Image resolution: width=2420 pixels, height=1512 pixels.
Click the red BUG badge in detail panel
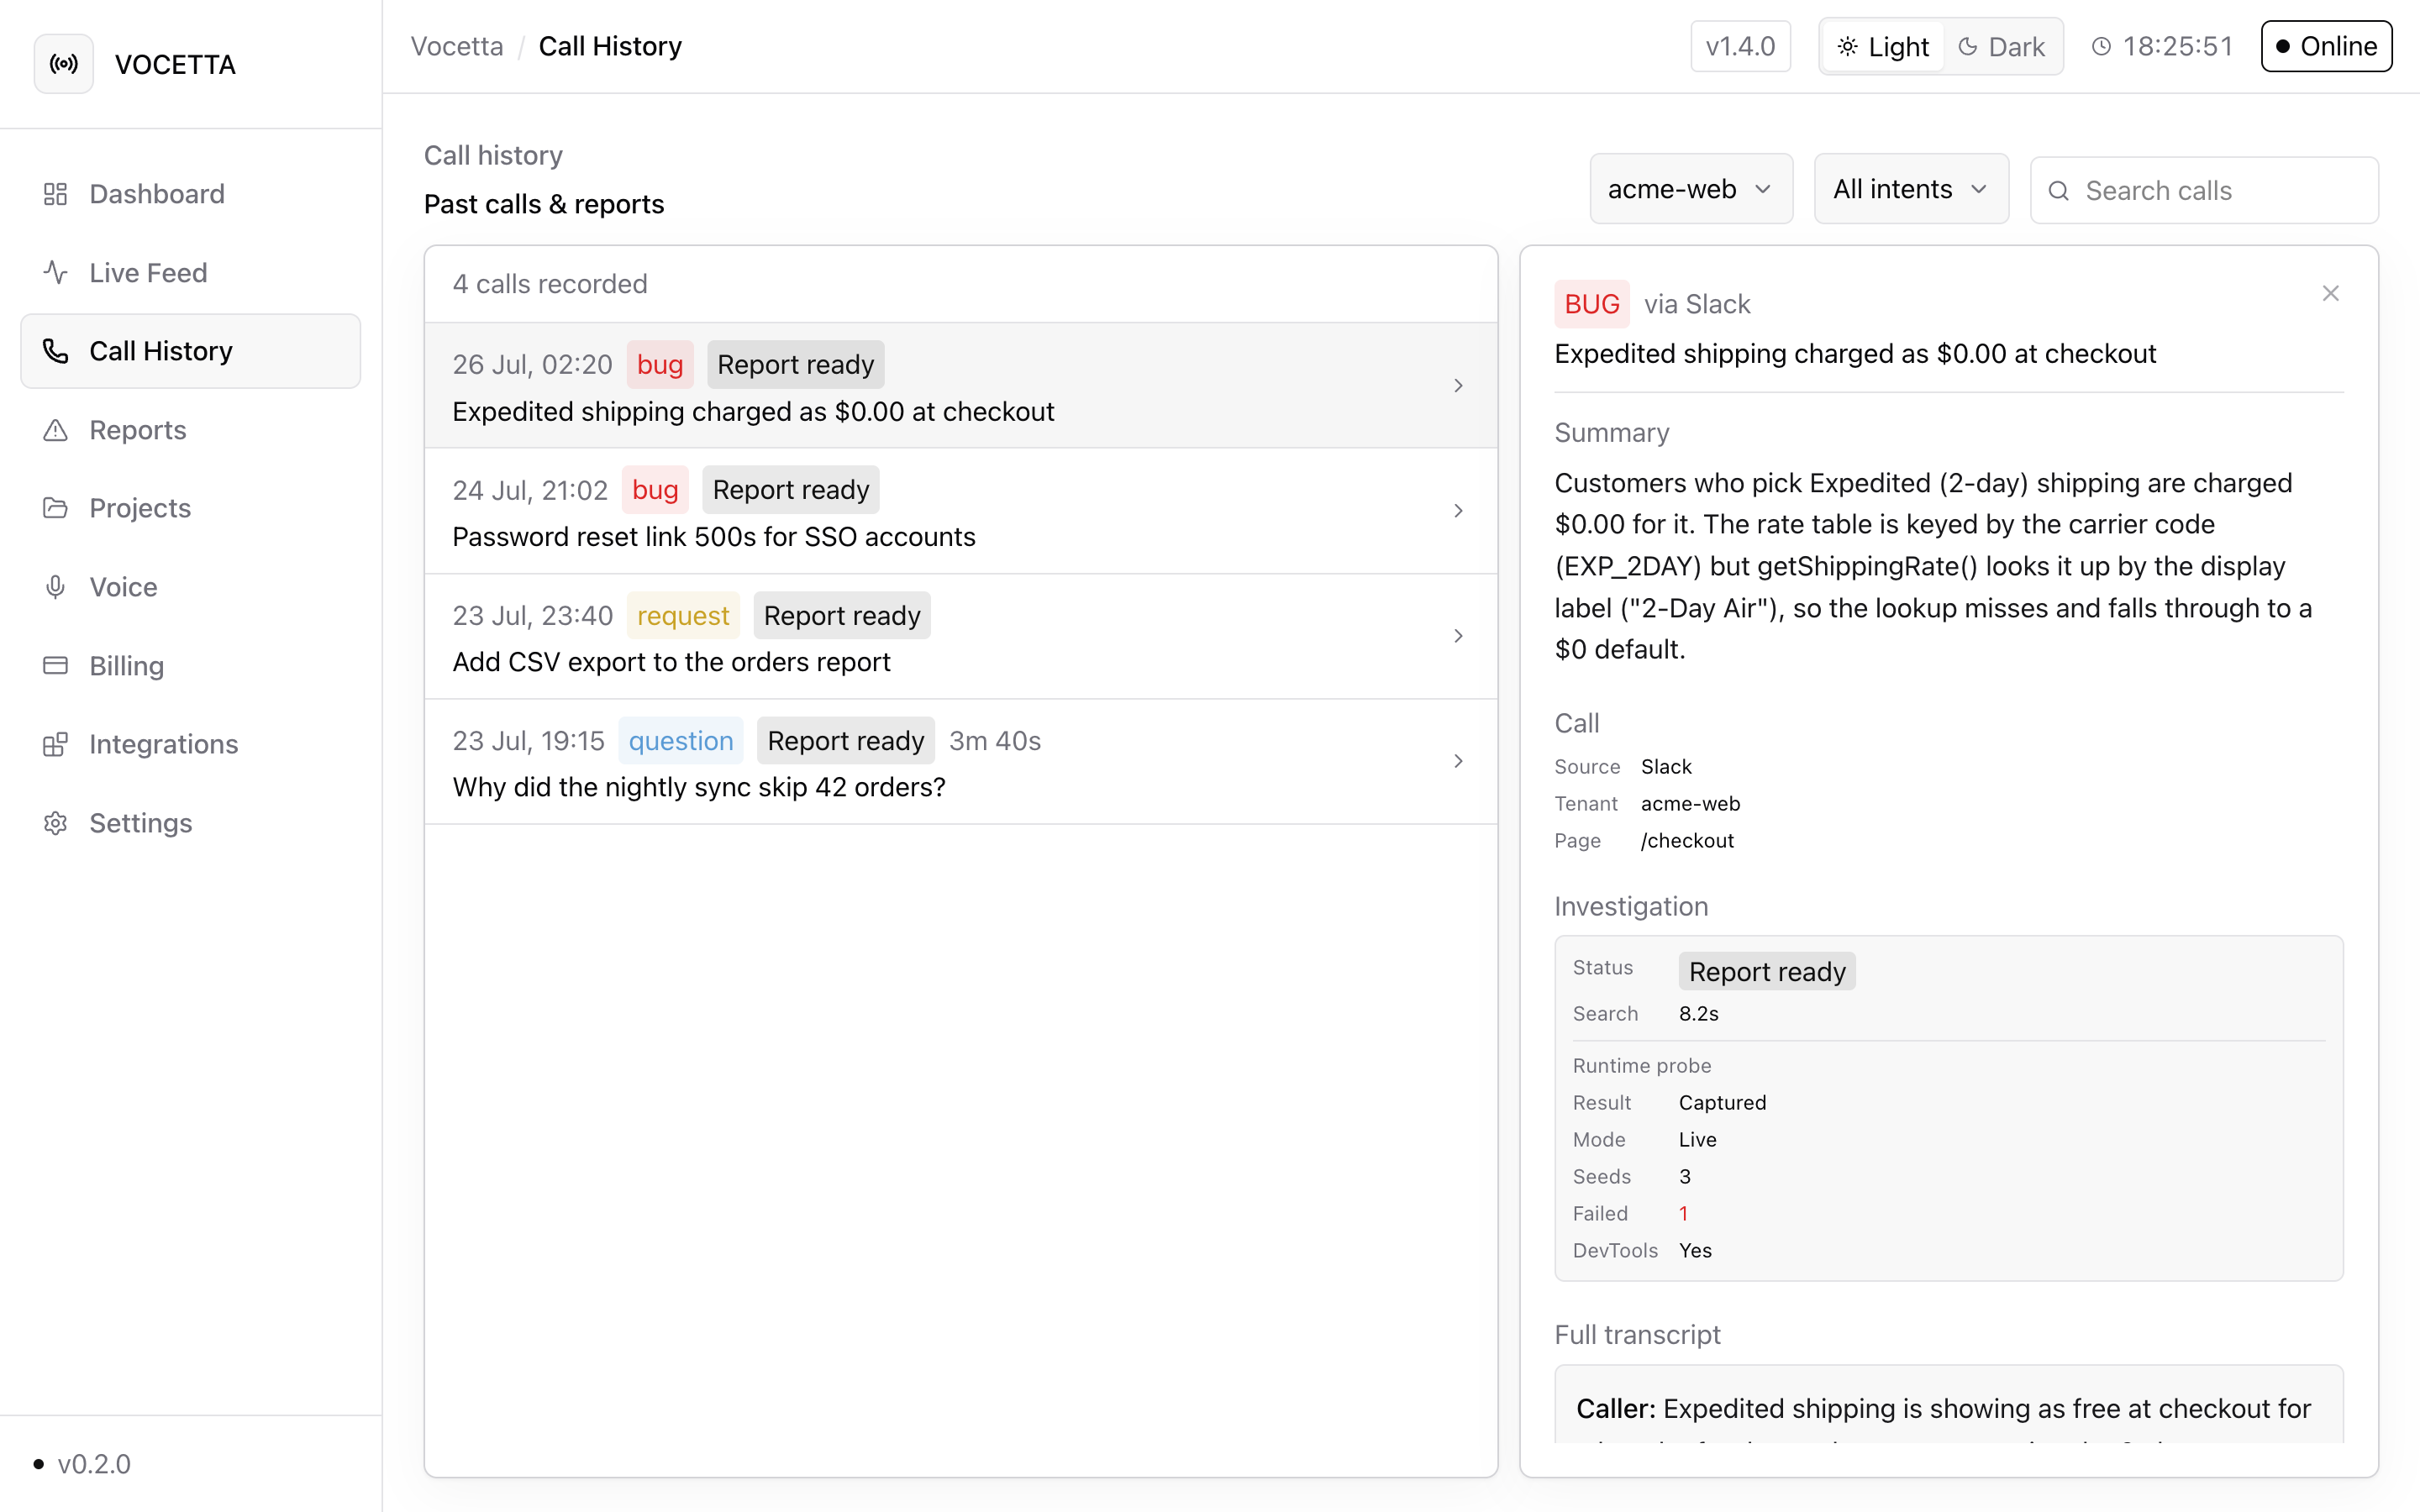tap(1592, 304)
